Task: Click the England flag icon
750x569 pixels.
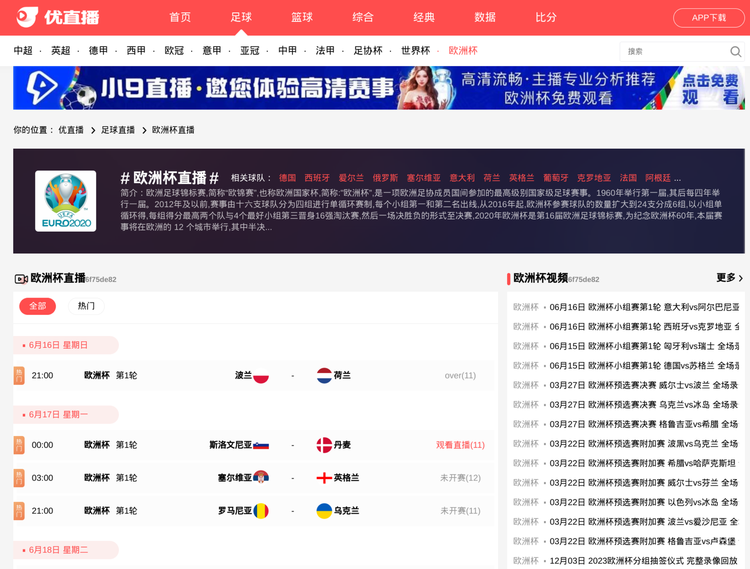Action: point(324,478)
